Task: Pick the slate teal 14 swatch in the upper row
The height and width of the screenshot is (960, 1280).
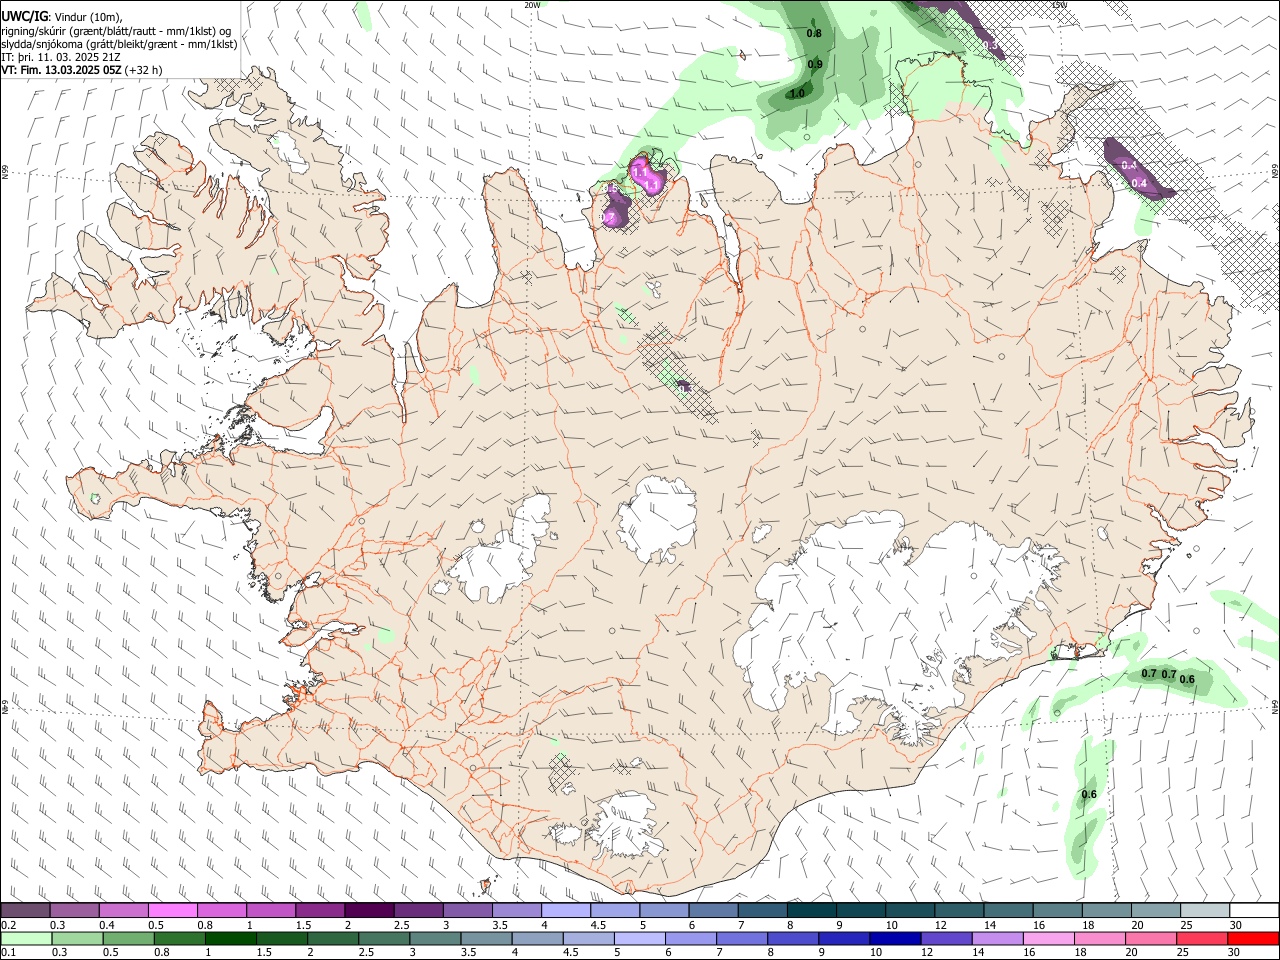Action: point(1009,911)
